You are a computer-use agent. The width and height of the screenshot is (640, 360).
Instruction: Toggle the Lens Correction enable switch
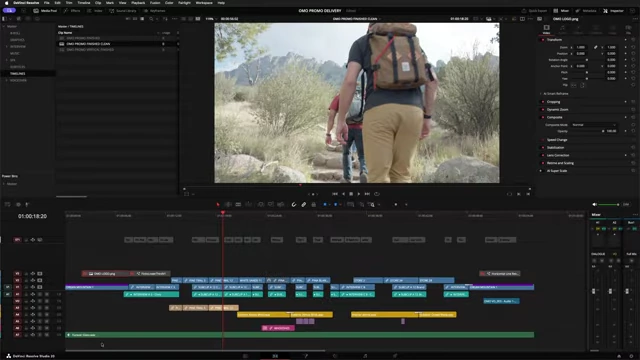click(543, 155)
